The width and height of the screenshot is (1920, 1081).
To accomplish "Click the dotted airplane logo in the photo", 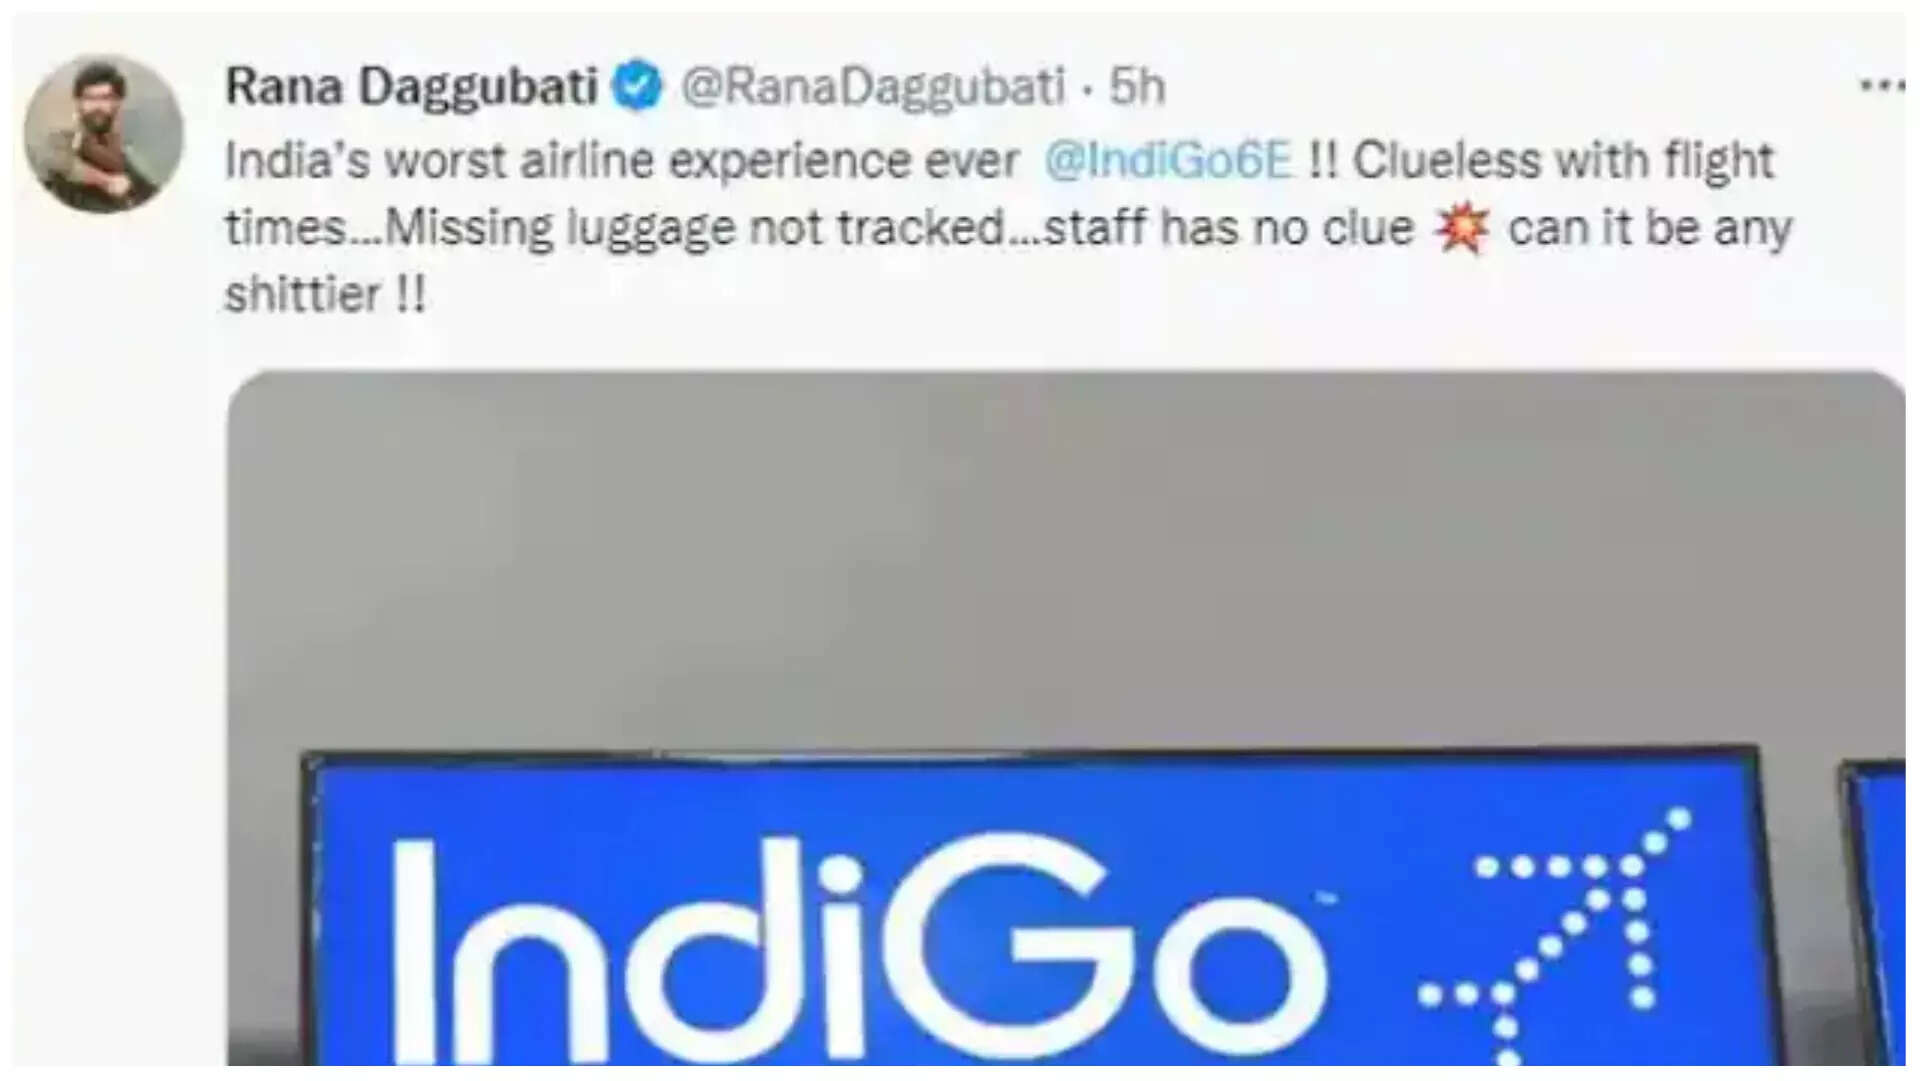I will tap(1557, 935).
